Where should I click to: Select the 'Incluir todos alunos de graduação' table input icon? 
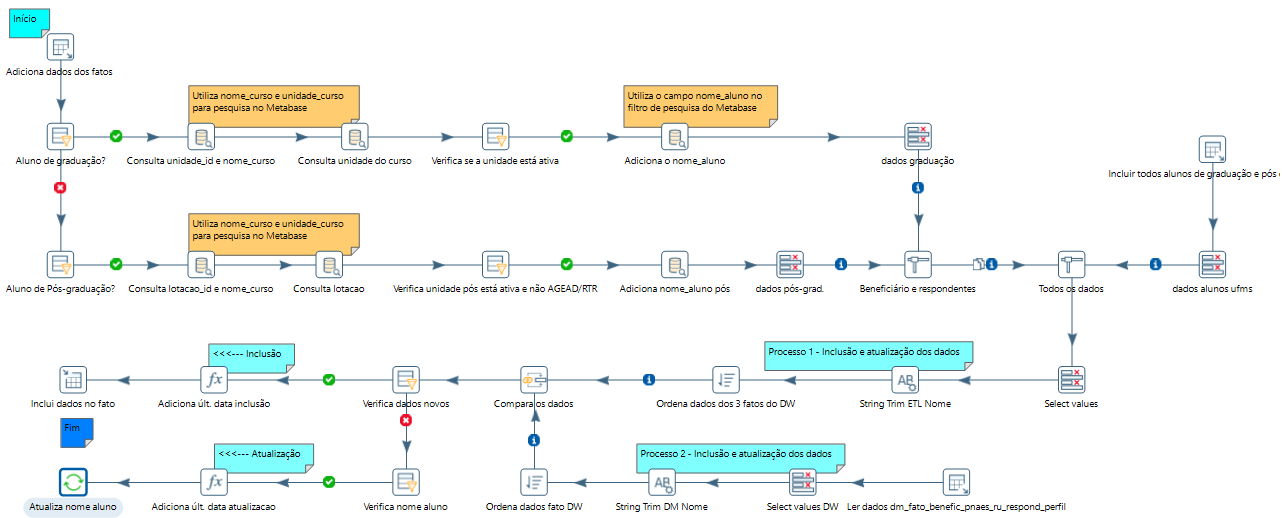(1213, 150)
